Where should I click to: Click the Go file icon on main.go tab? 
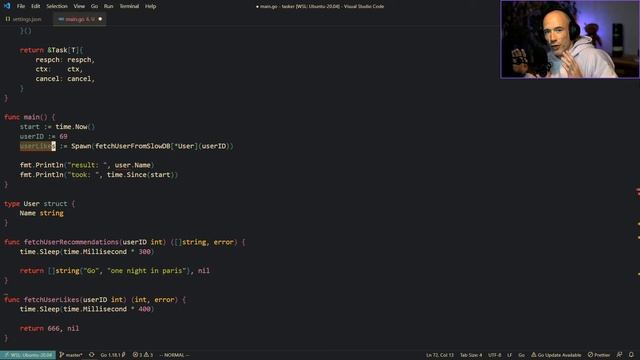click(x=61, y=19)
